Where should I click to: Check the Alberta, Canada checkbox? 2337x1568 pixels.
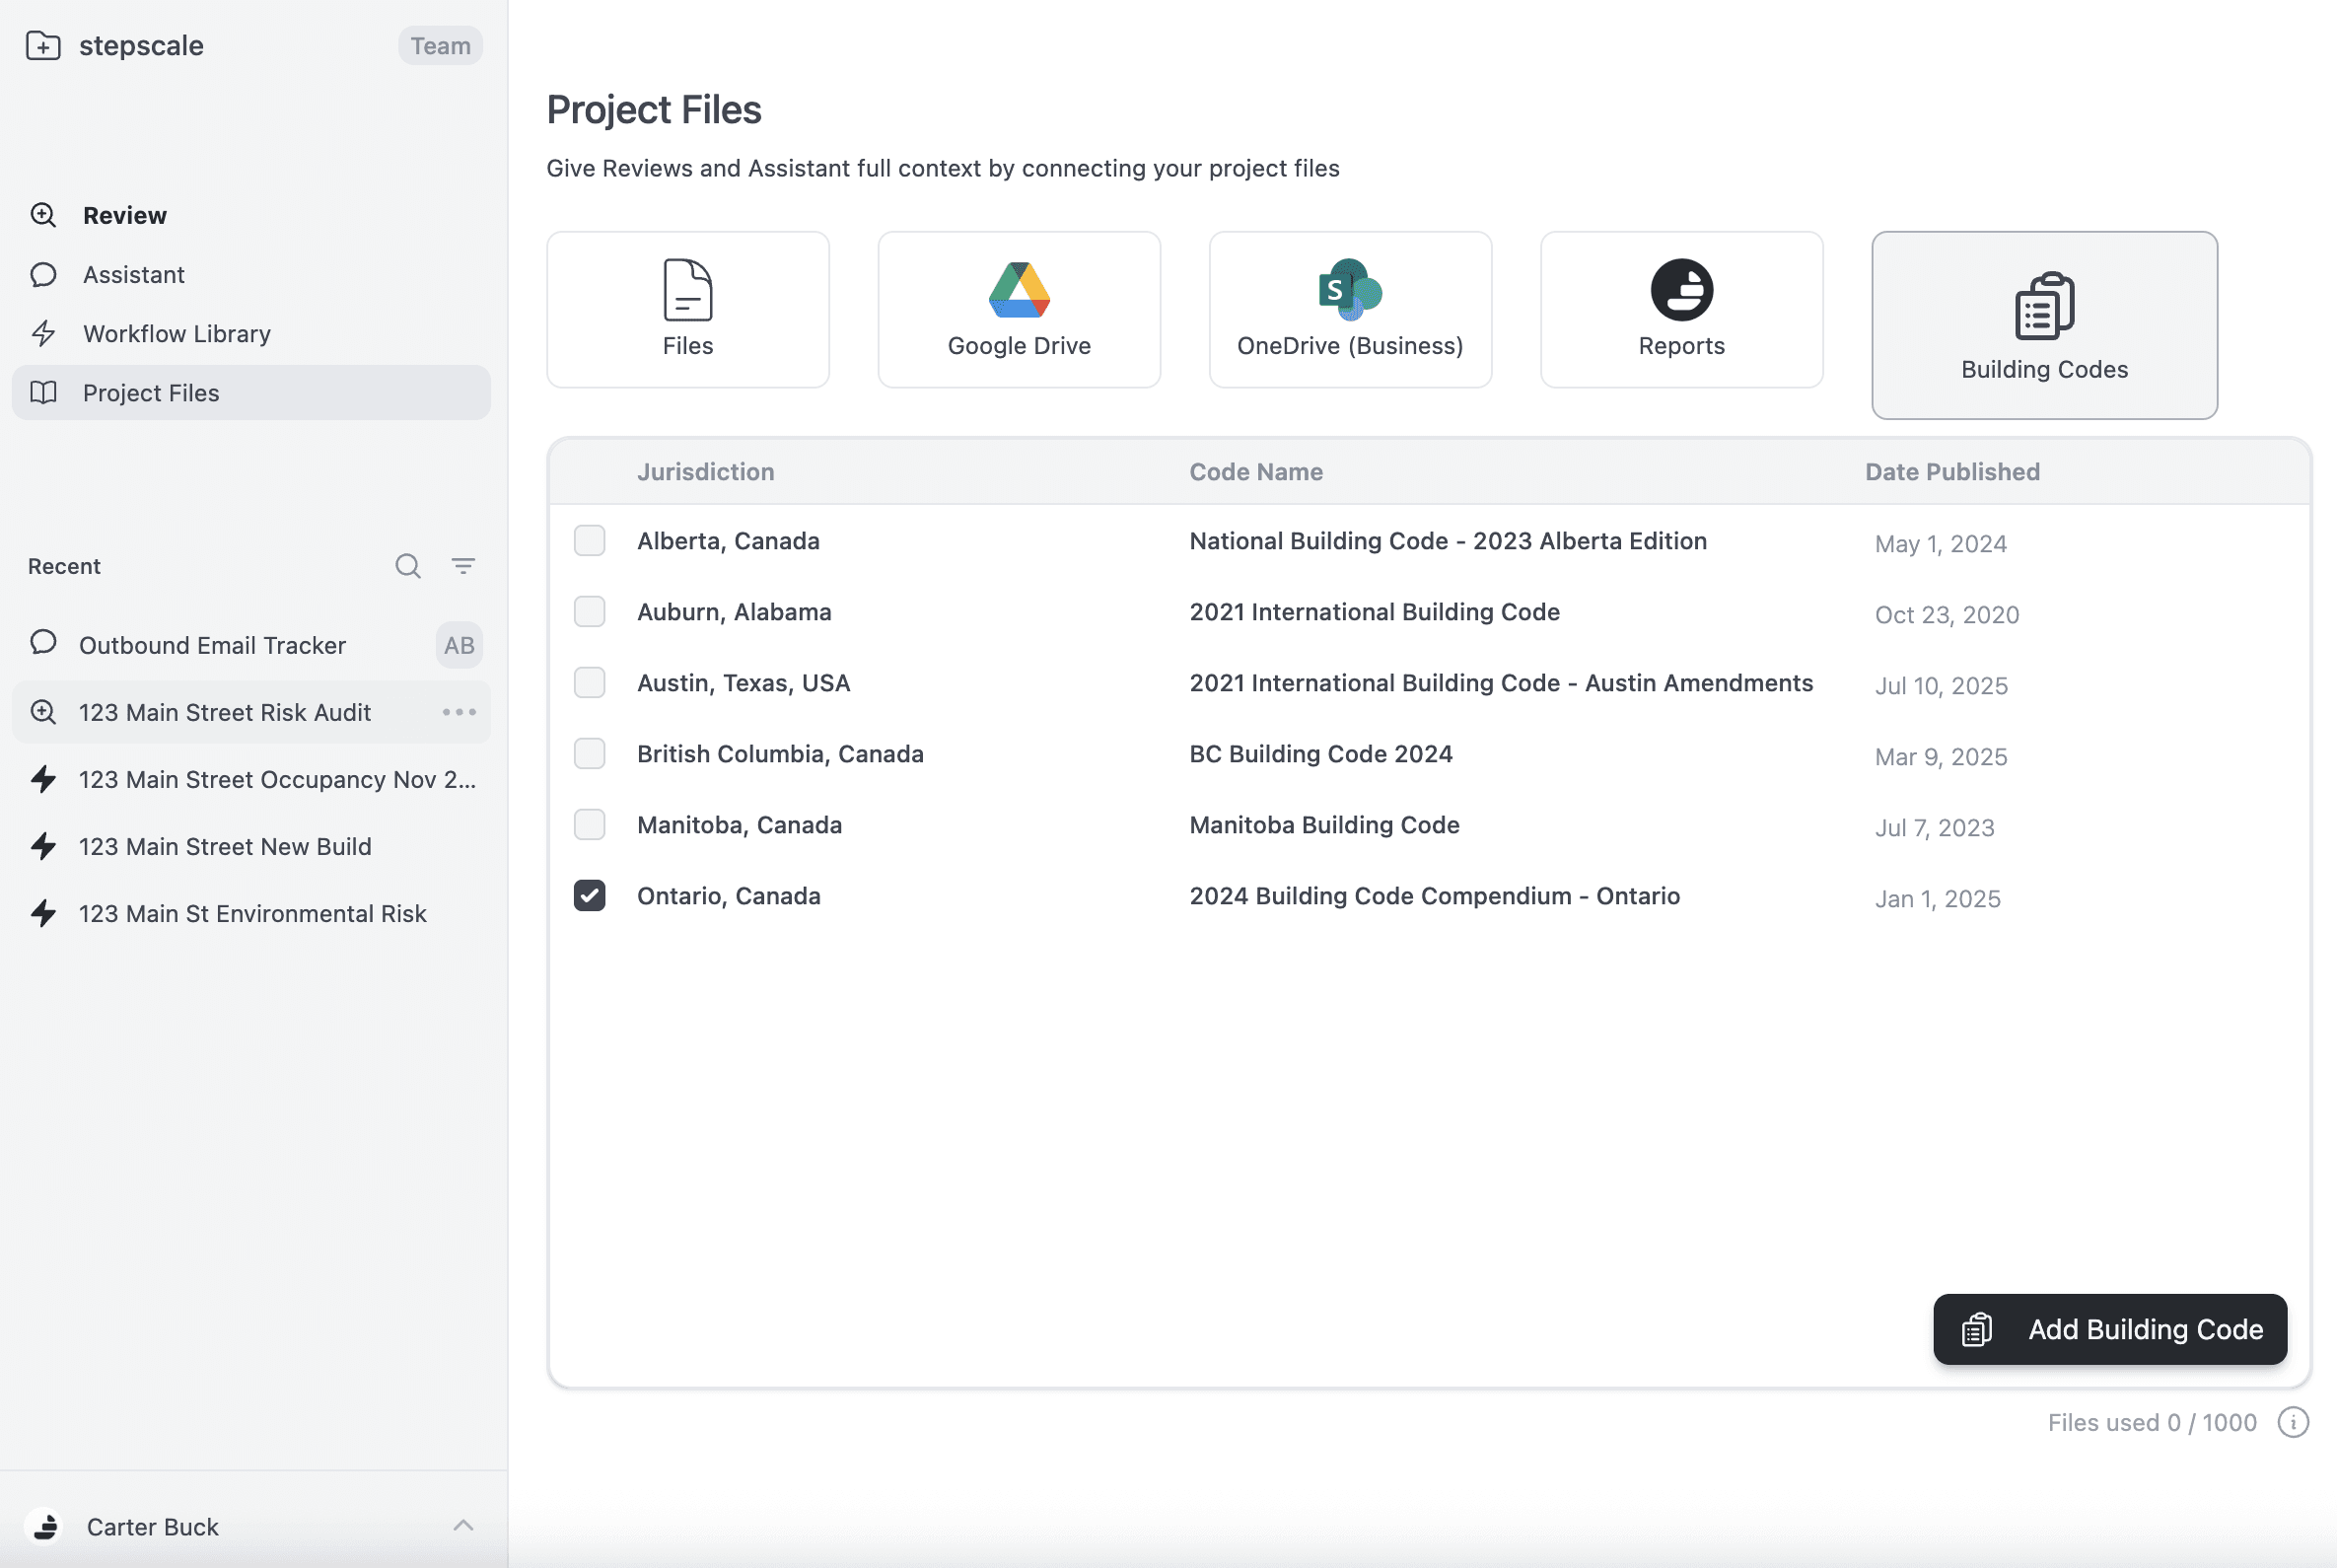[589, 541]
